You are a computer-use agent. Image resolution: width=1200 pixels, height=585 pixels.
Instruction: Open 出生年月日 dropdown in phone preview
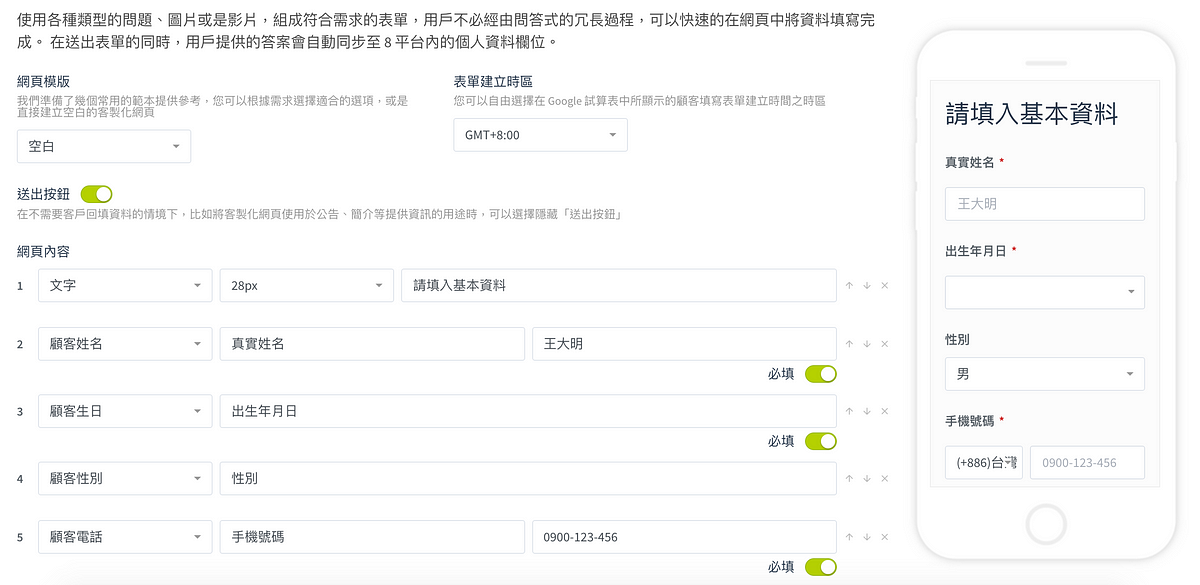(x=1044, y=292)
